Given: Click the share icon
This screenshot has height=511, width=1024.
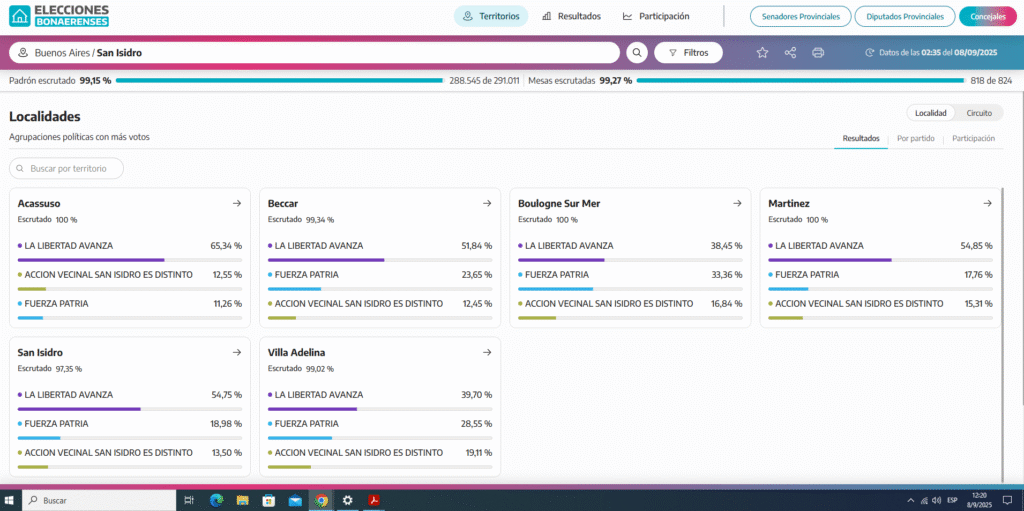Looking at the screenshot, I should pyautogui.click(x=790, y=52).
